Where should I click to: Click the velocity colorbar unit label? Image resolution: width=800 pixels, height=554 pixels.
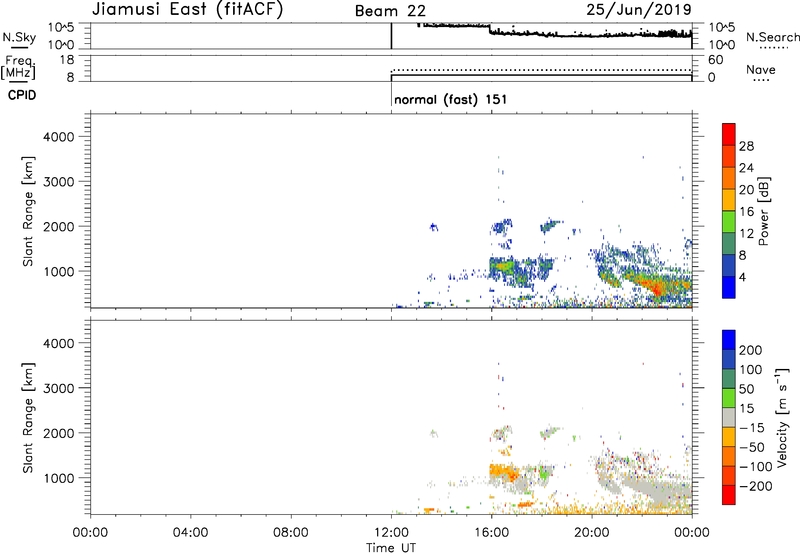click(782, 417)
